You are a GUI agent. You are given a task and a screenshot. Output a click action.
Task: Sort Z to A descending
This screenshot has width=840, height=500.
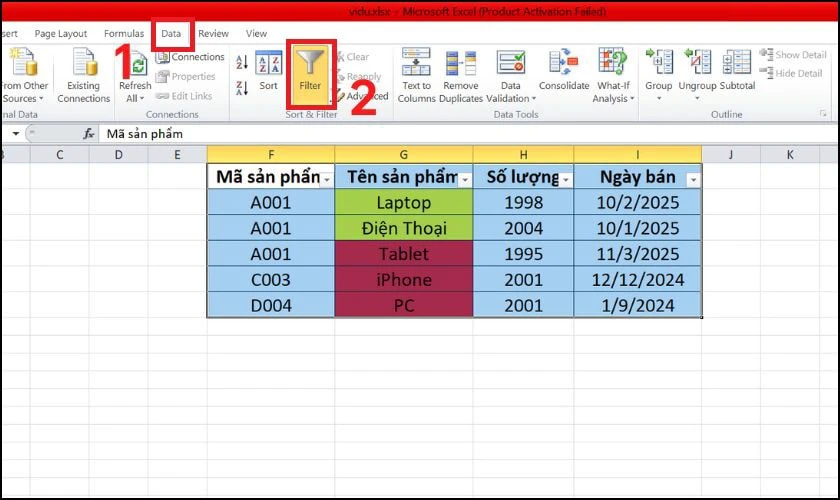[242, 88]
